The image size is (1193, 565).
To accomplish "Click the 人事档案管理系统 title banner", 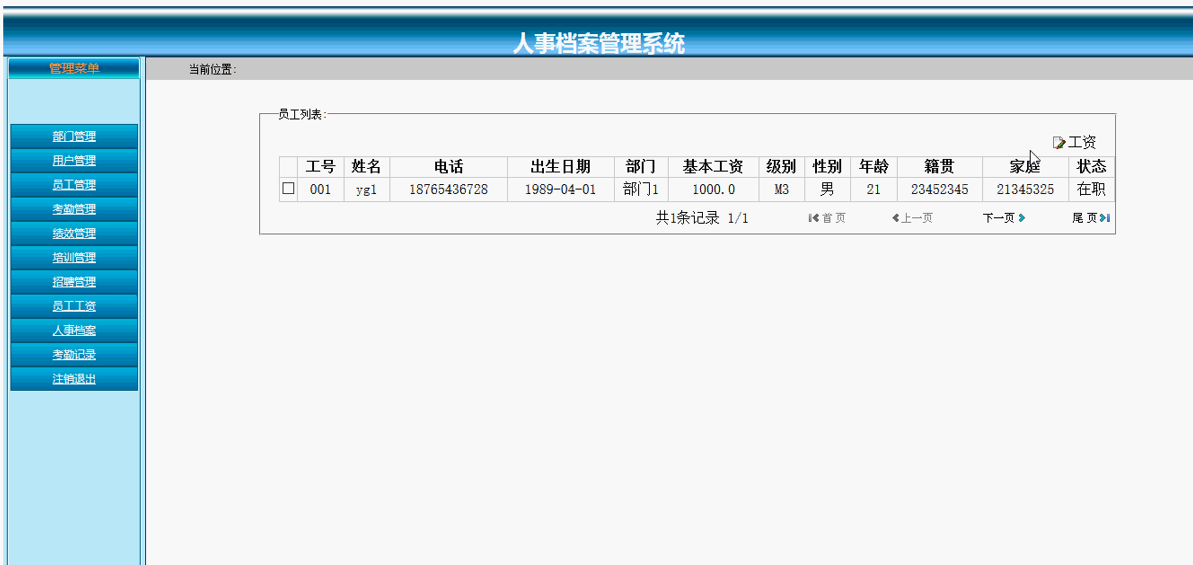I will click(599, 43).
